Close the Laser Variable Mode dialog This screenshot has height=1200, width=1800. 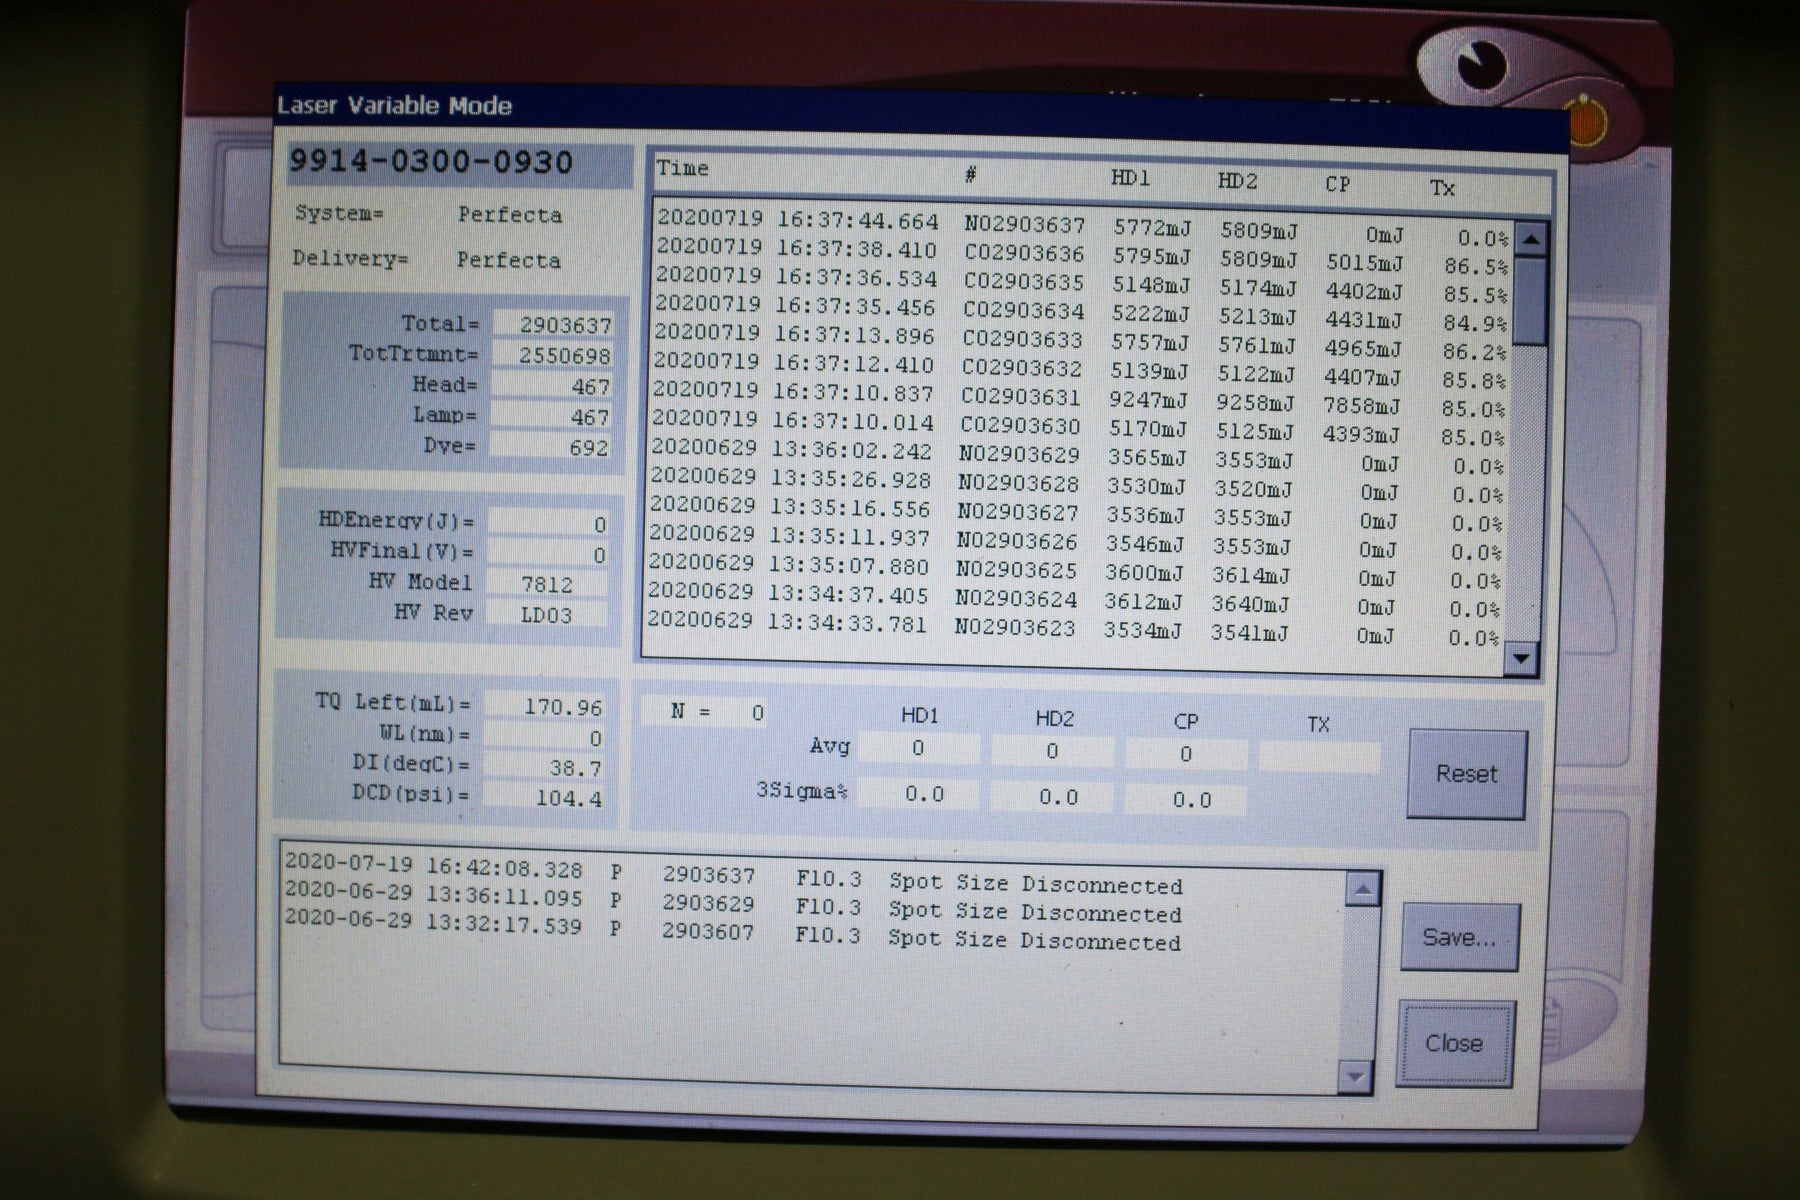(1455, 1043)
